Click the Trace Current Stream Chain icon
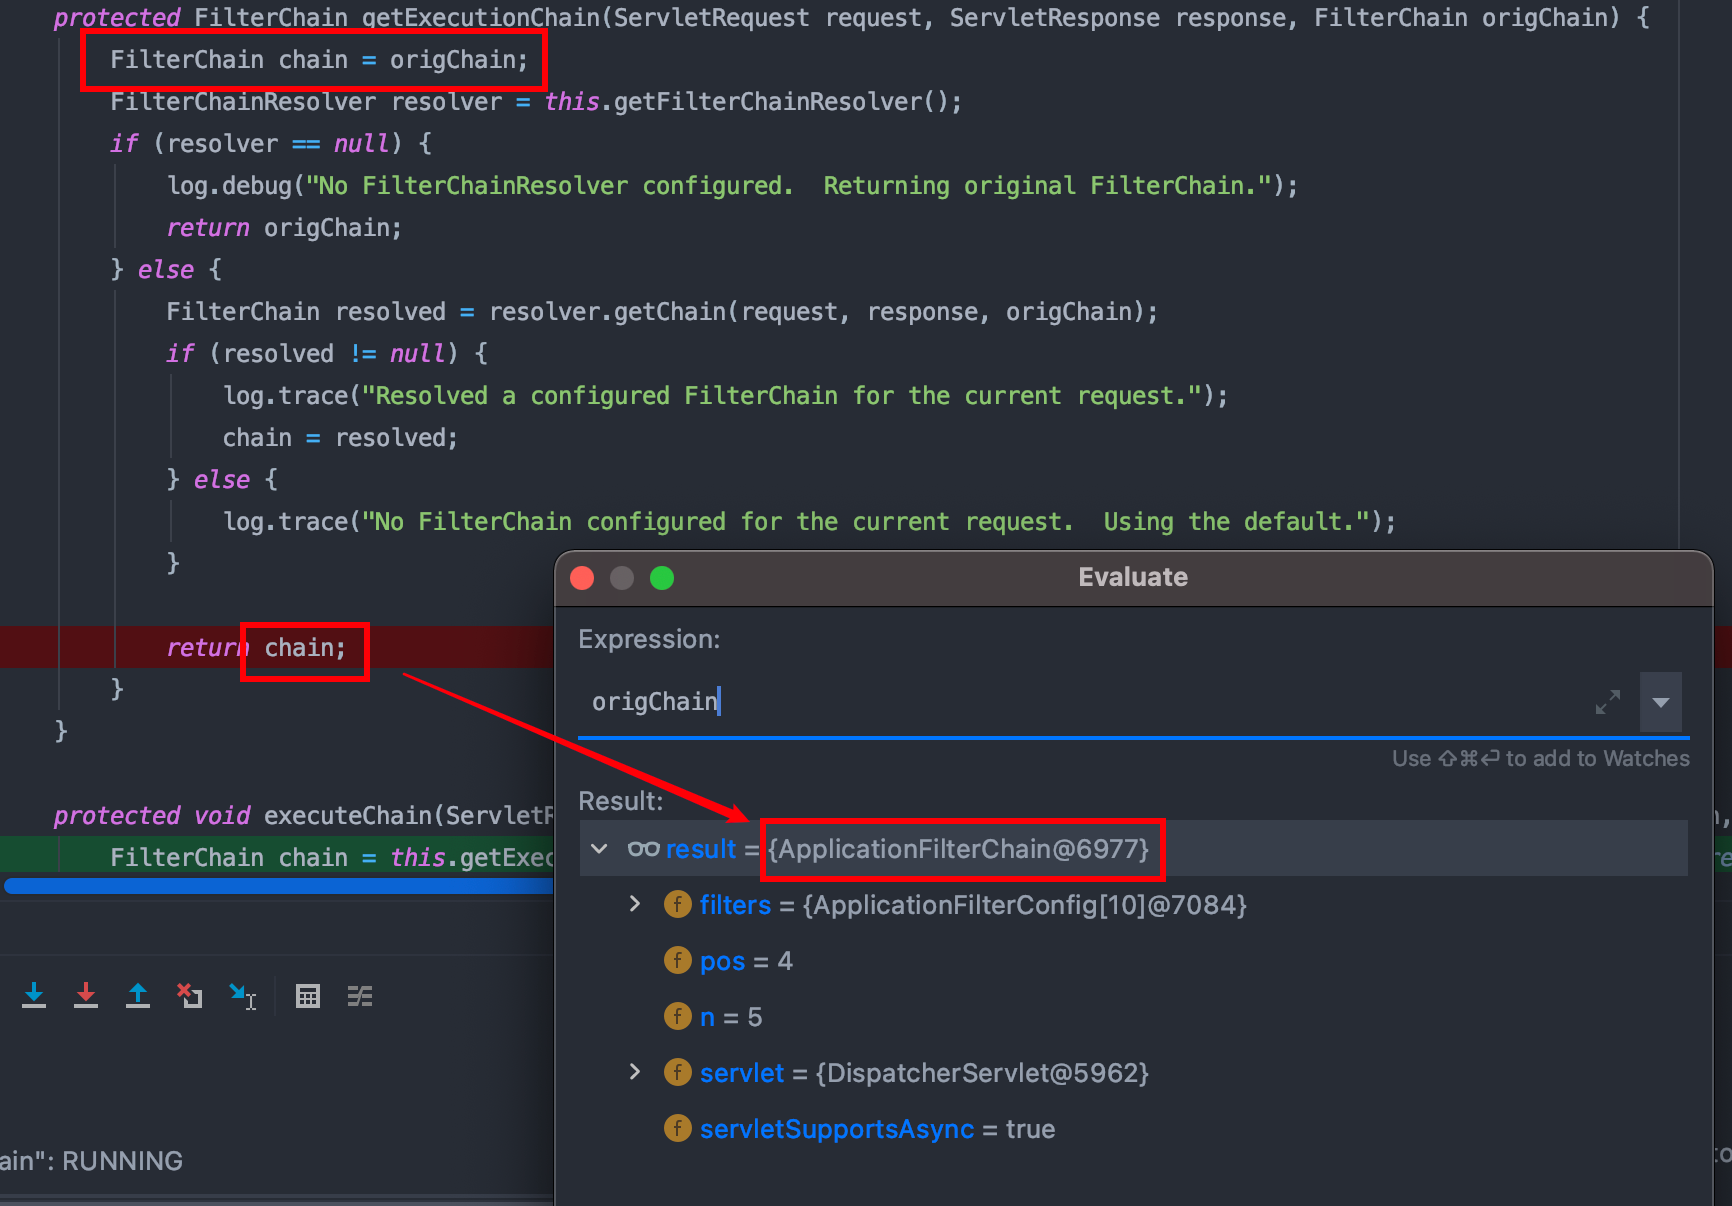 coord(360,996)
